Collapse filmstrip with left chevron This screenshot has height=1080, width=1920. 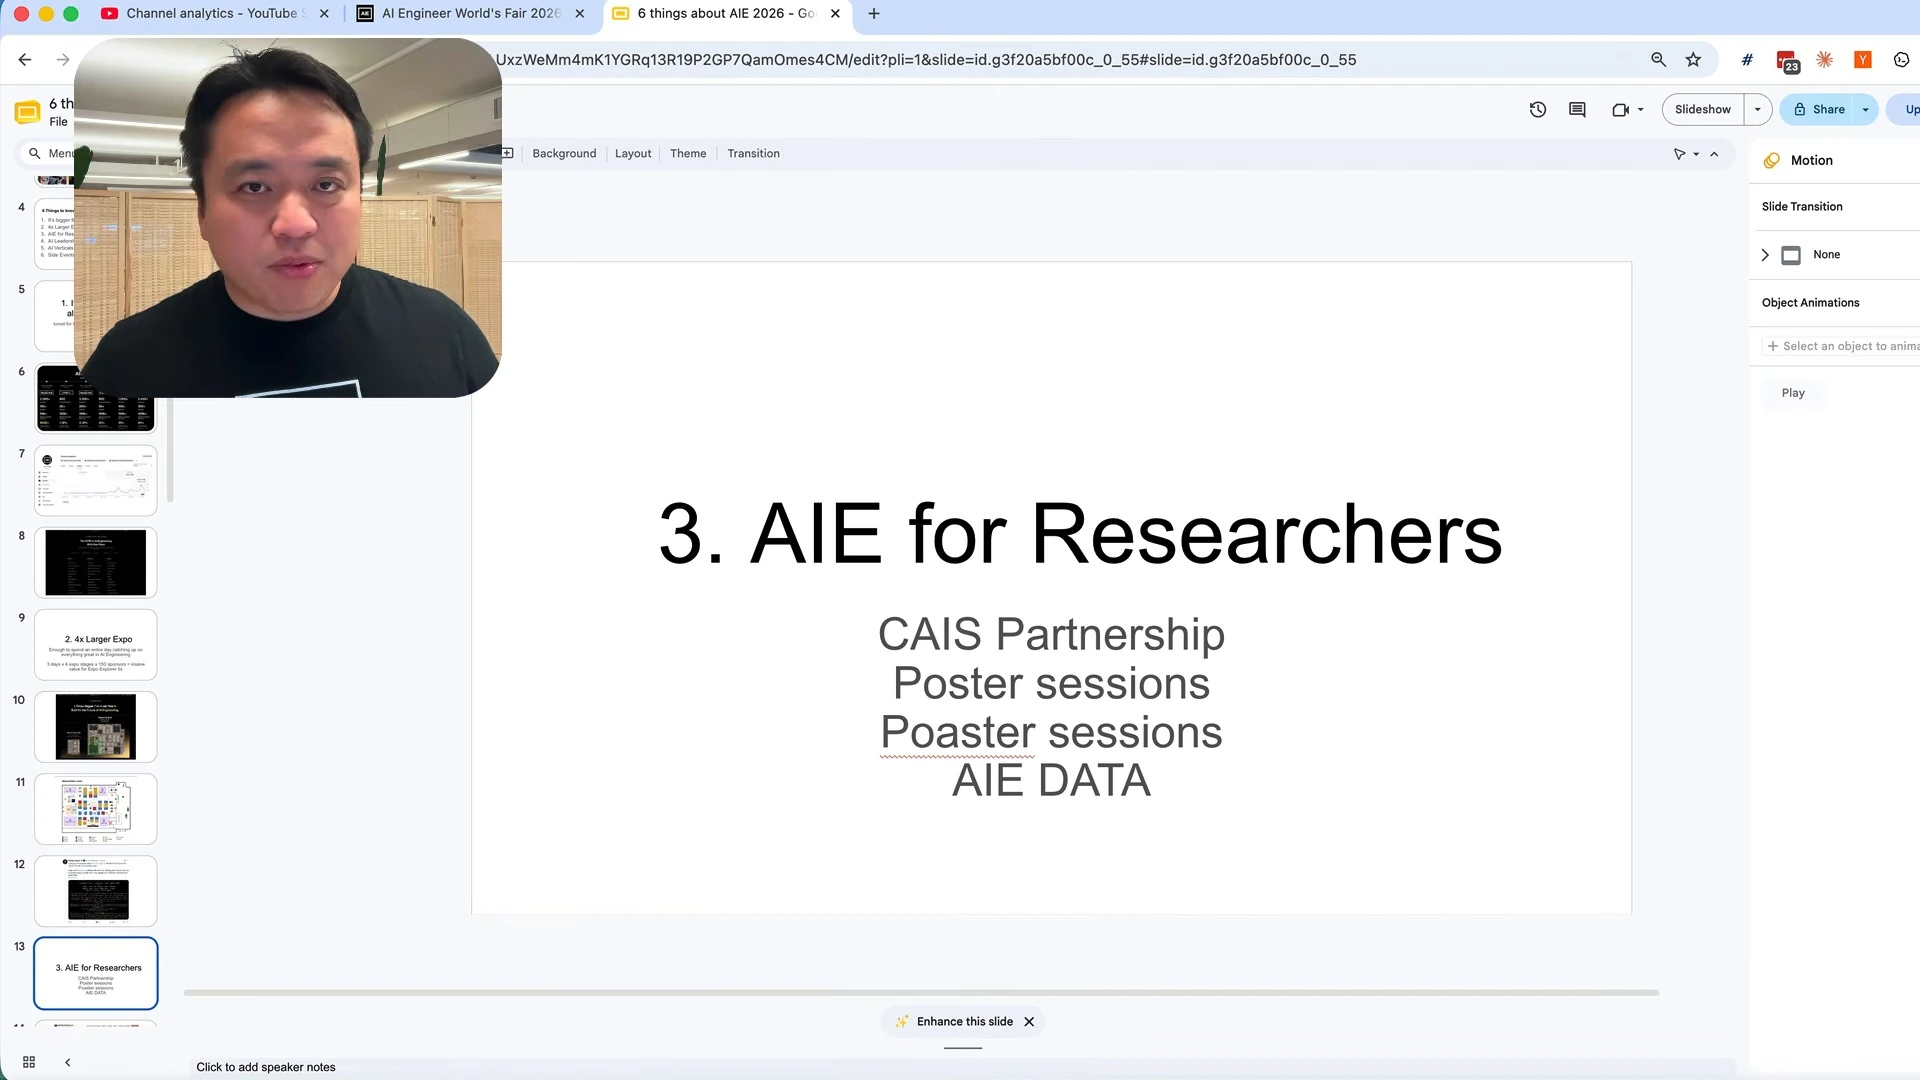point(67,1062)
